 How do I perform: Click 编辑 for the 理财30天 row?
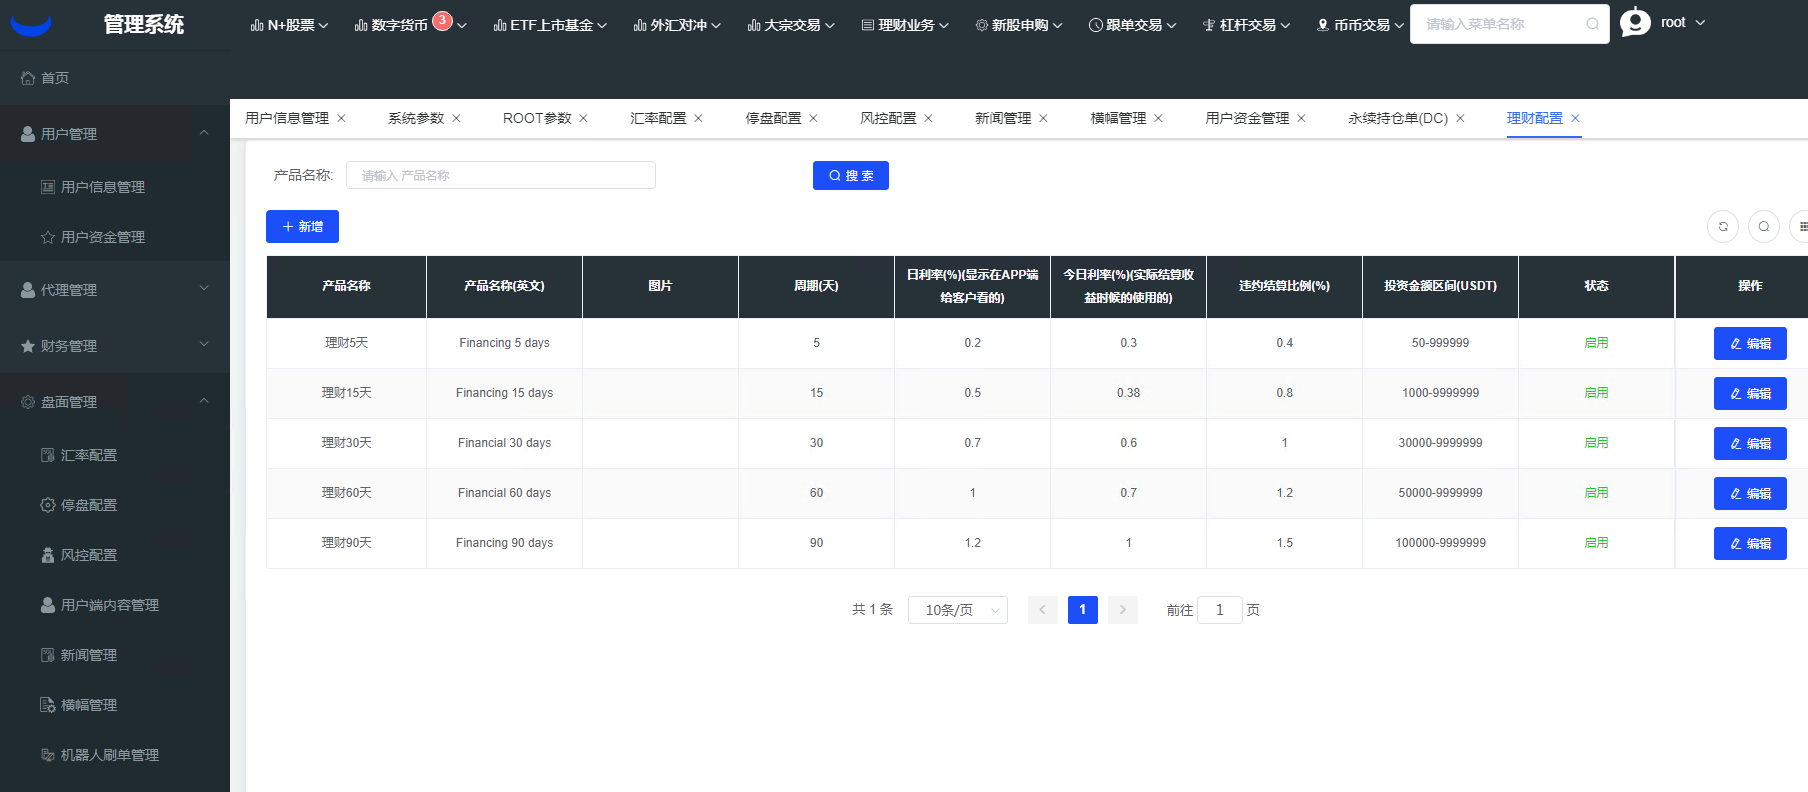click(1749, 443)
